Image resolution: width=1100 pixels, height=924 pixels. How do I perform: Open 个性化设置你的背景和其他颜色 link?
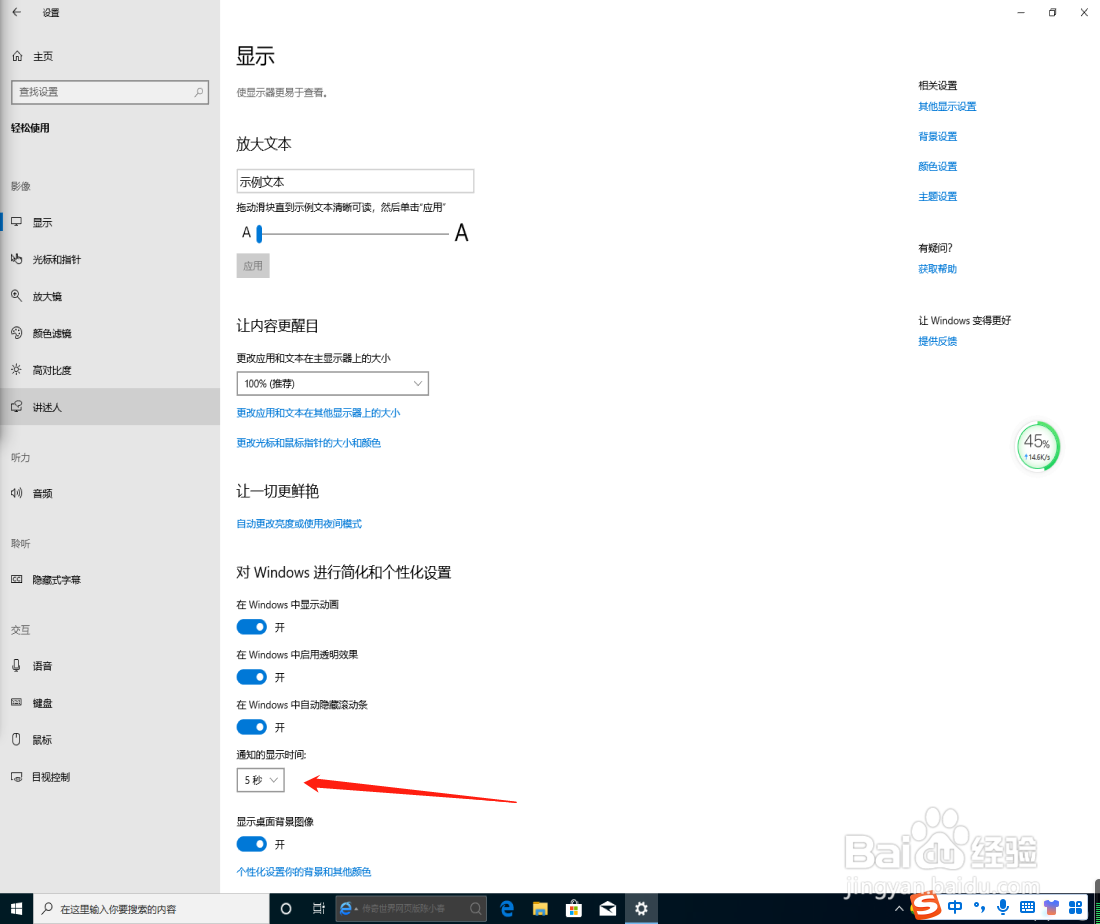point(304,871)
